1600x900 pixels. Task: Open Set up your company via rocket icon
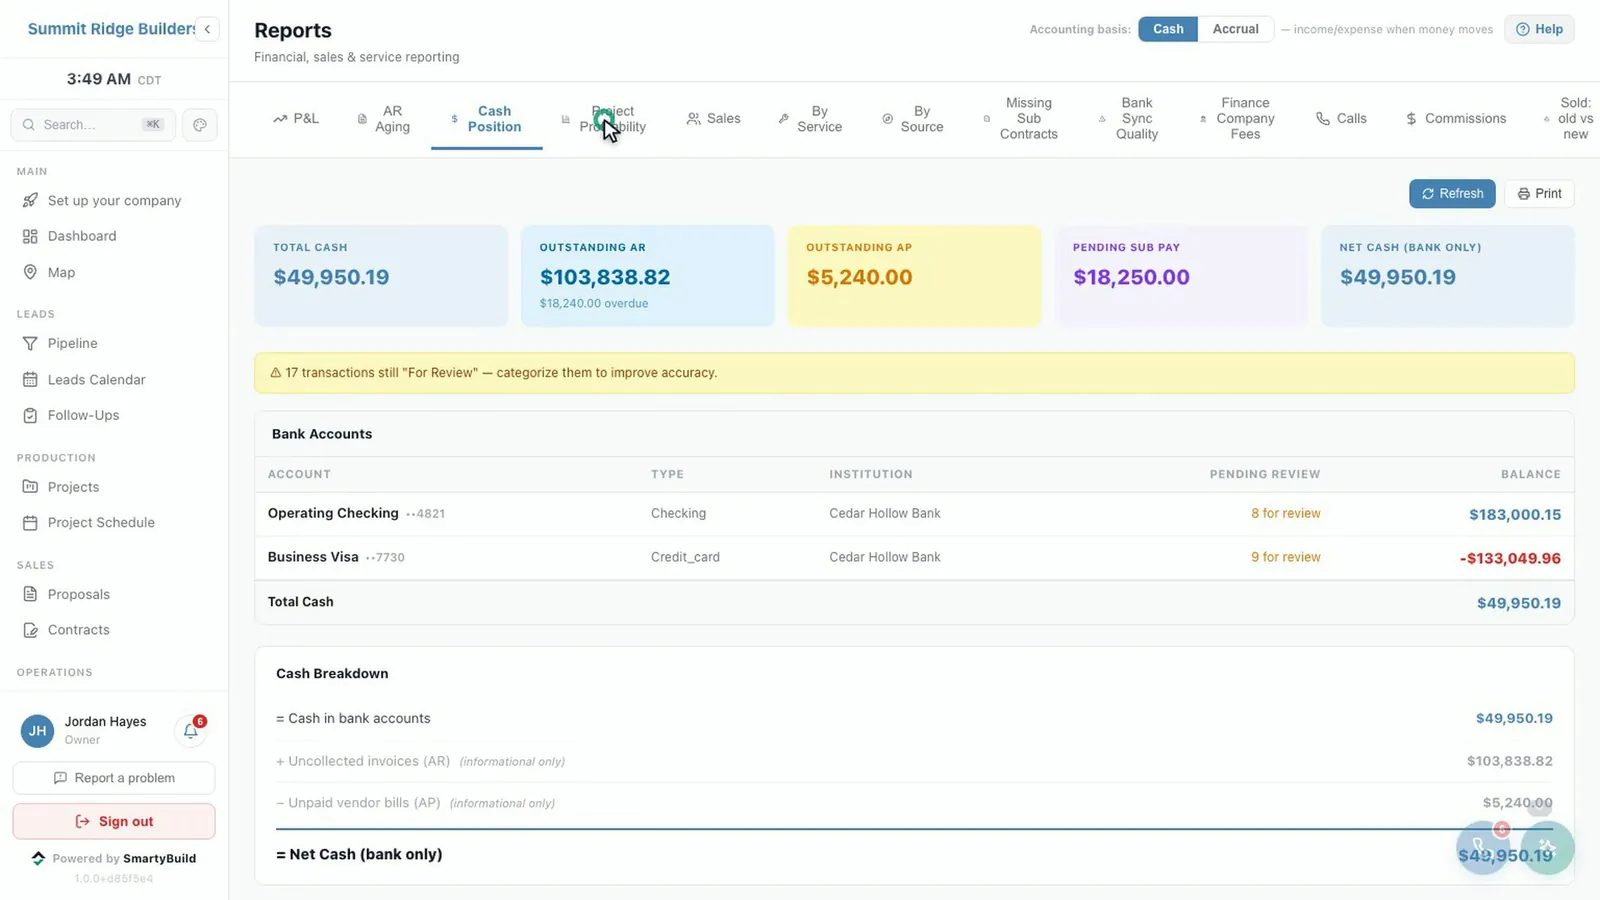click(x=31, y=201)
